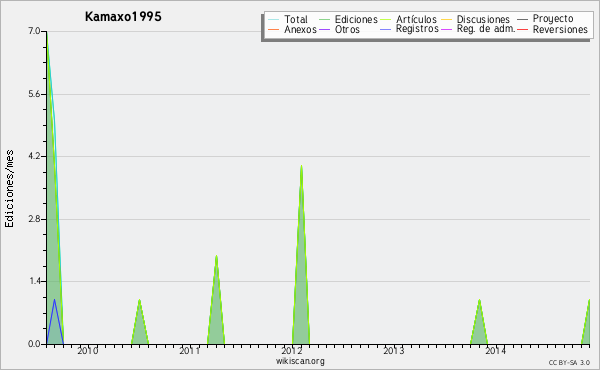Image resolution: width=600 pixels, height=370 pixels.
Task: Click the orange Anexos legend line swatch
Action: pos(274,29)
